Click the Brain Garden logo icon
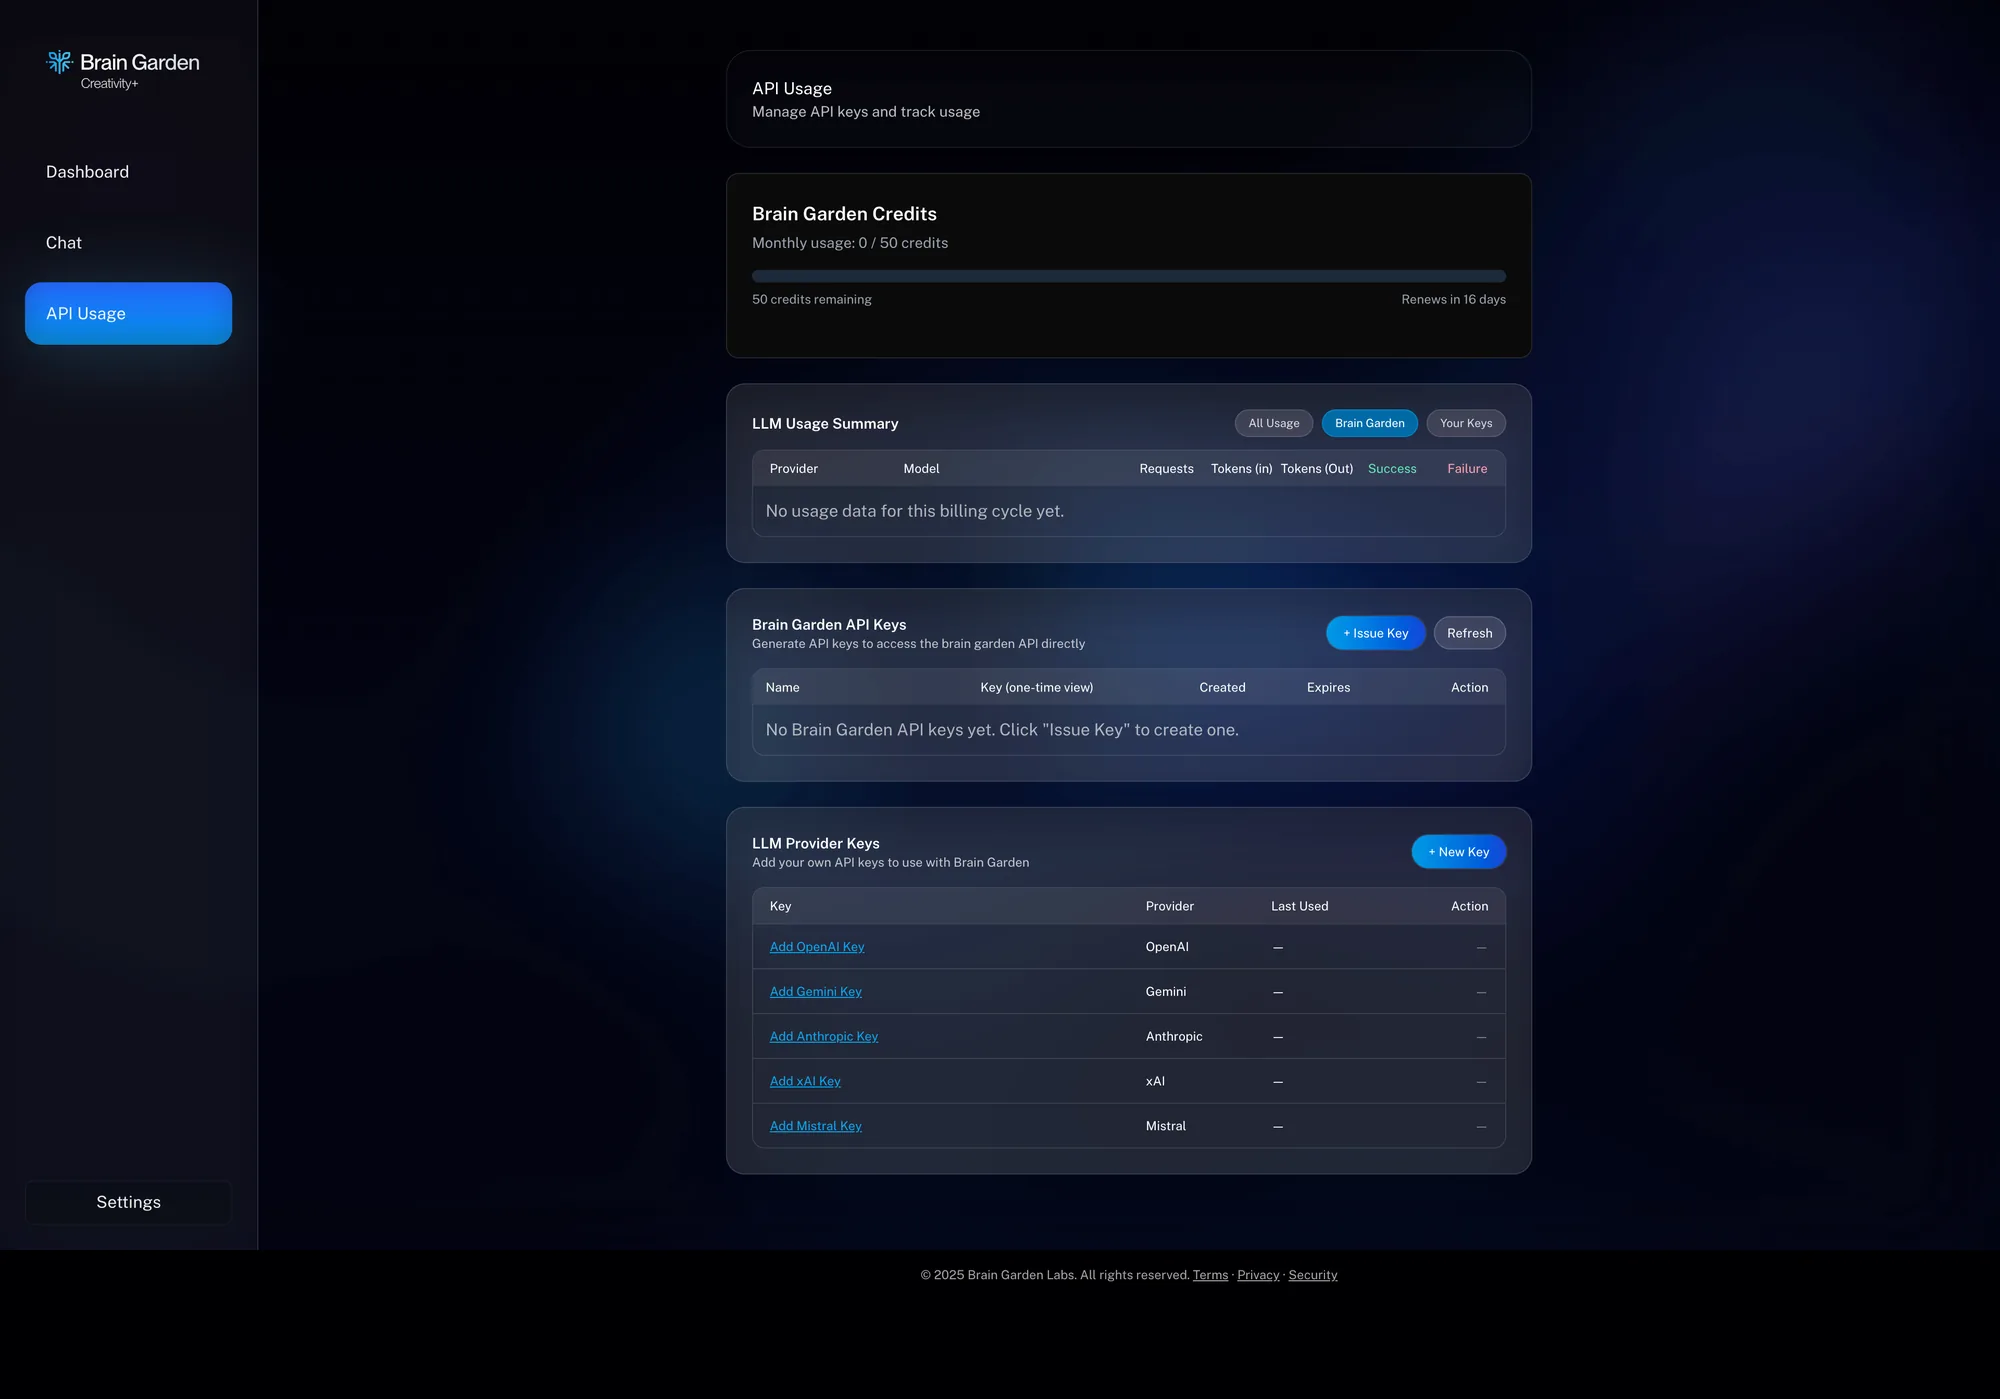The width and height of the screenshot is (2000, 1399). [60, 62]
